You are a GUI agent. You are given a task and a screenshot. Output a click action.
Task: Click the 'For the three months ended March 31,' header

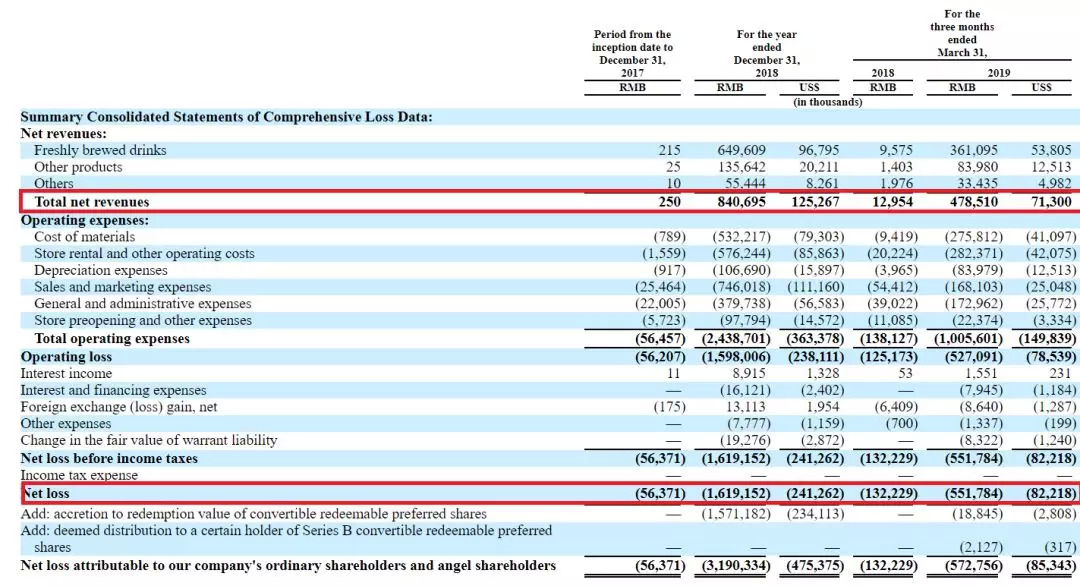[962, 33]
